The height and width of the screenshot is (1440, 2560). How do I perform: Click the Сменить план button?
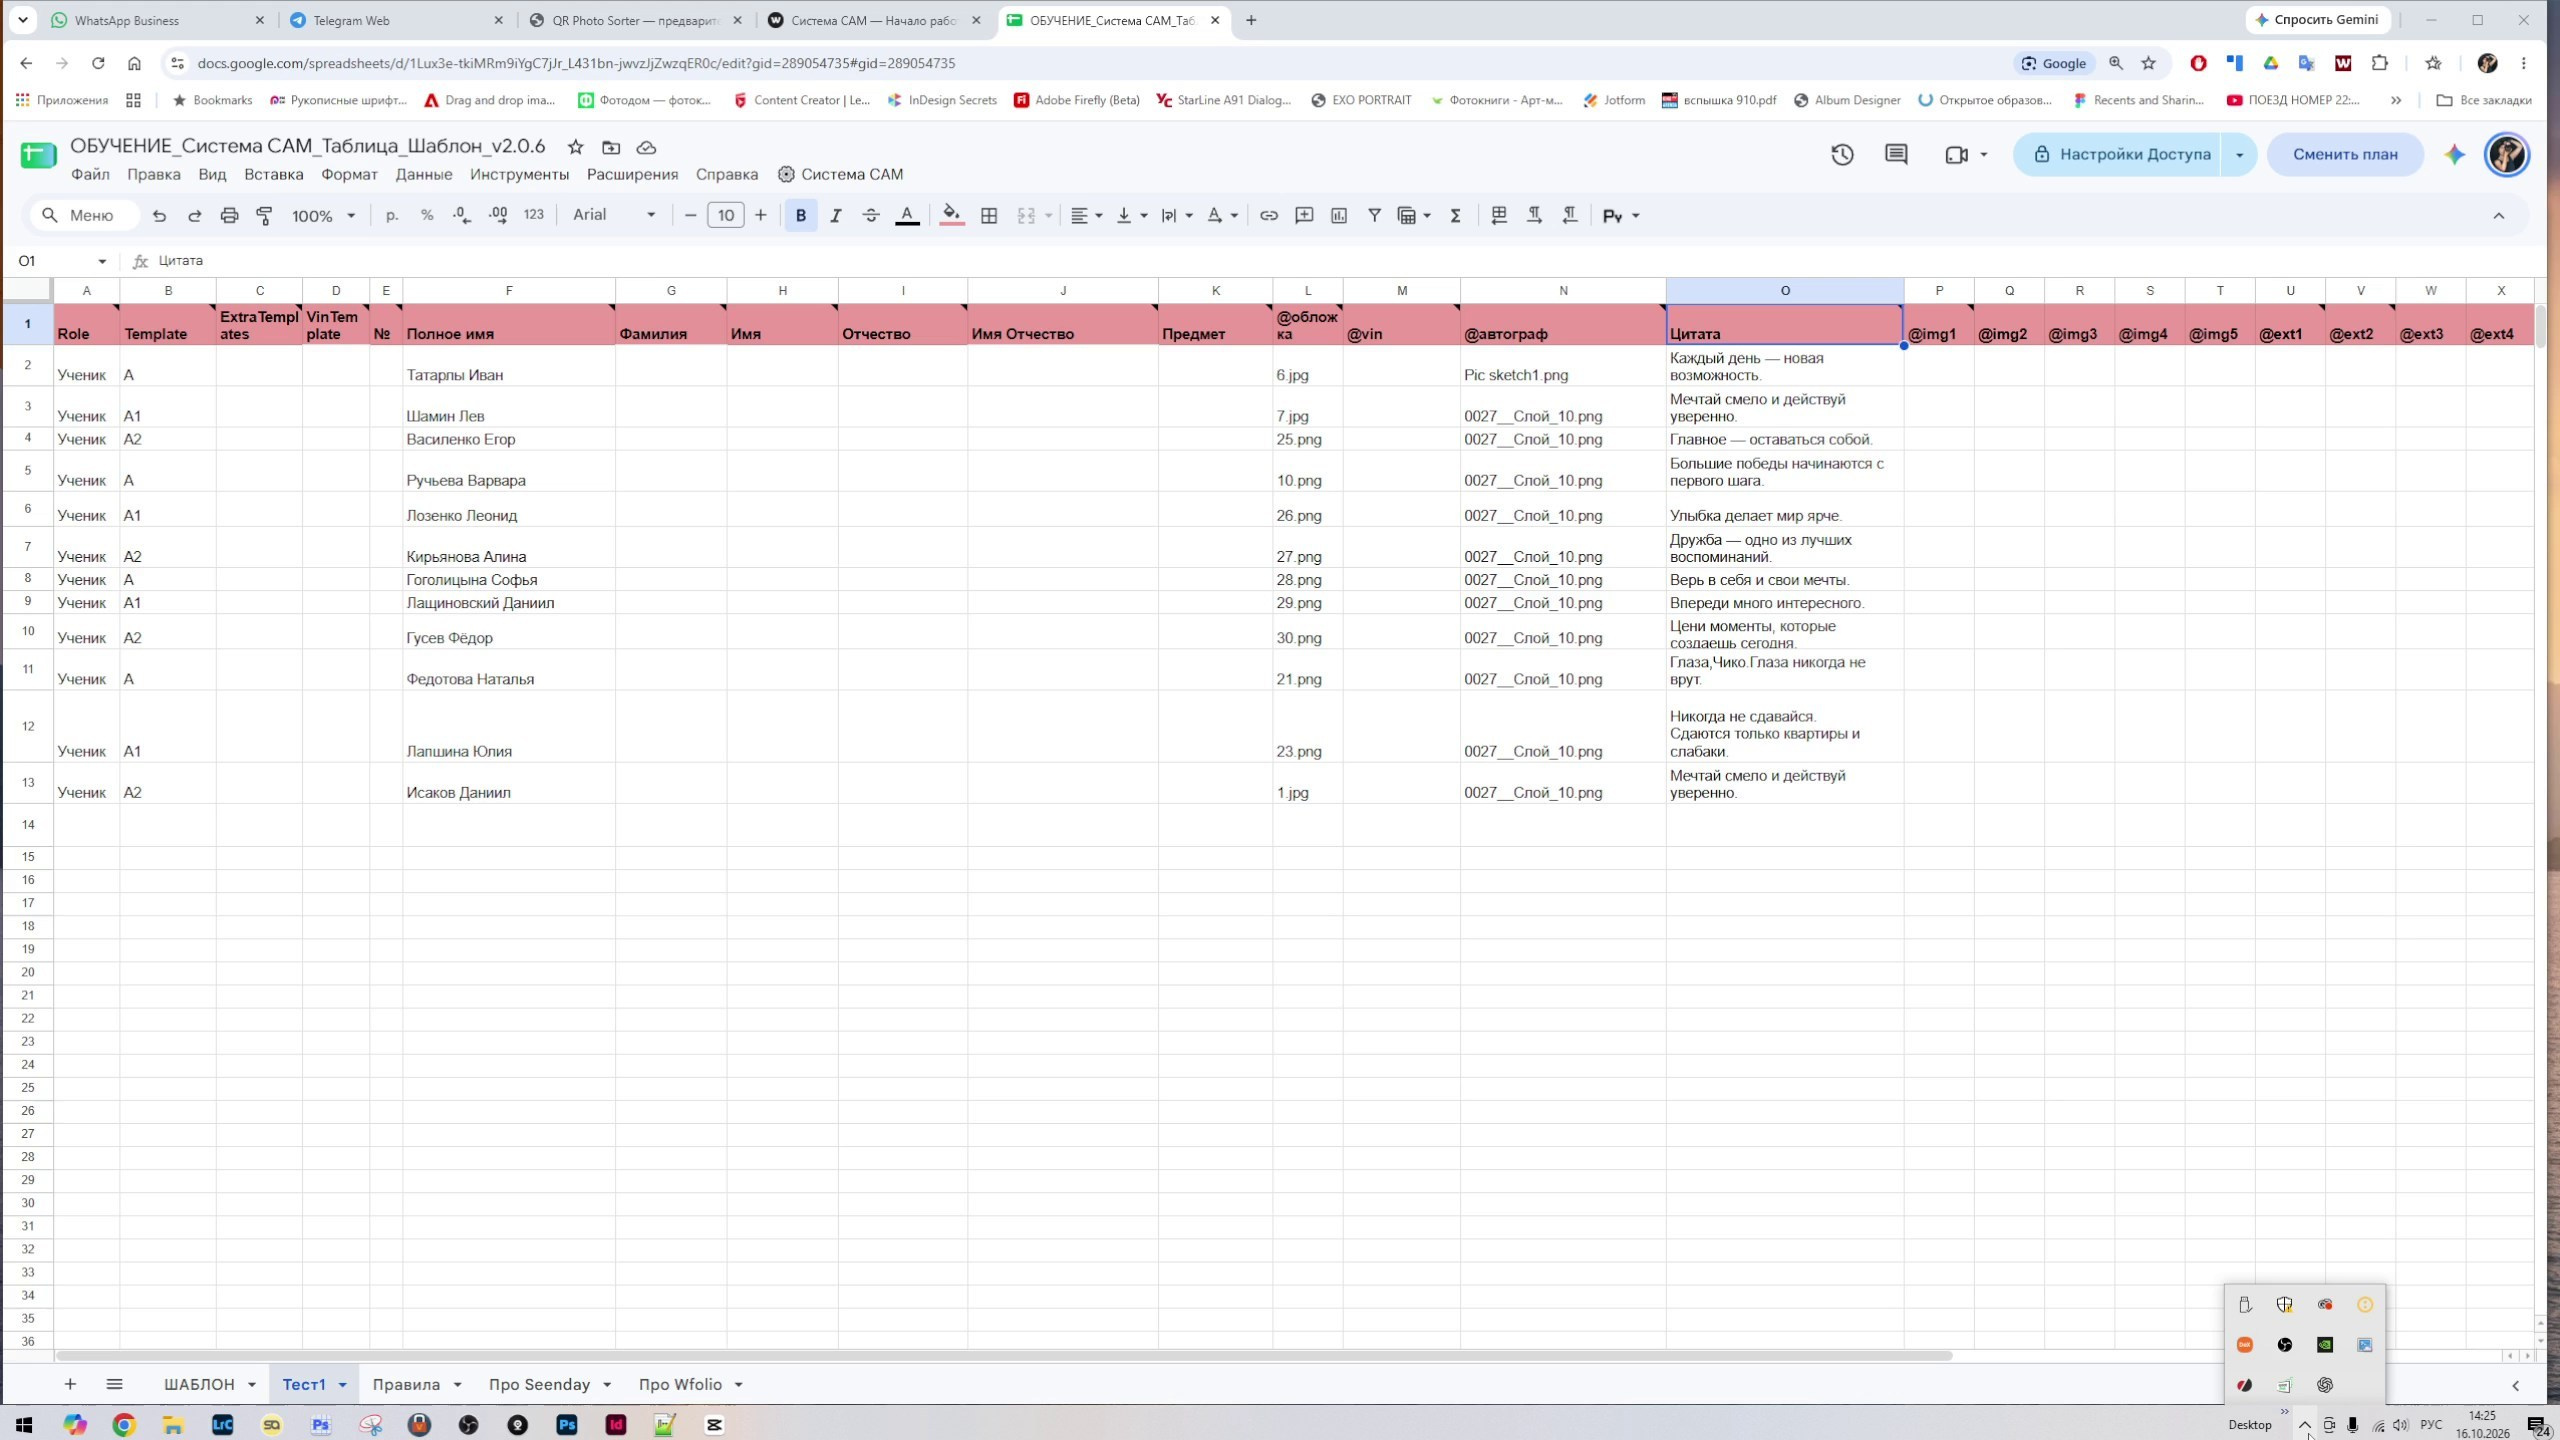[2345, 154]
